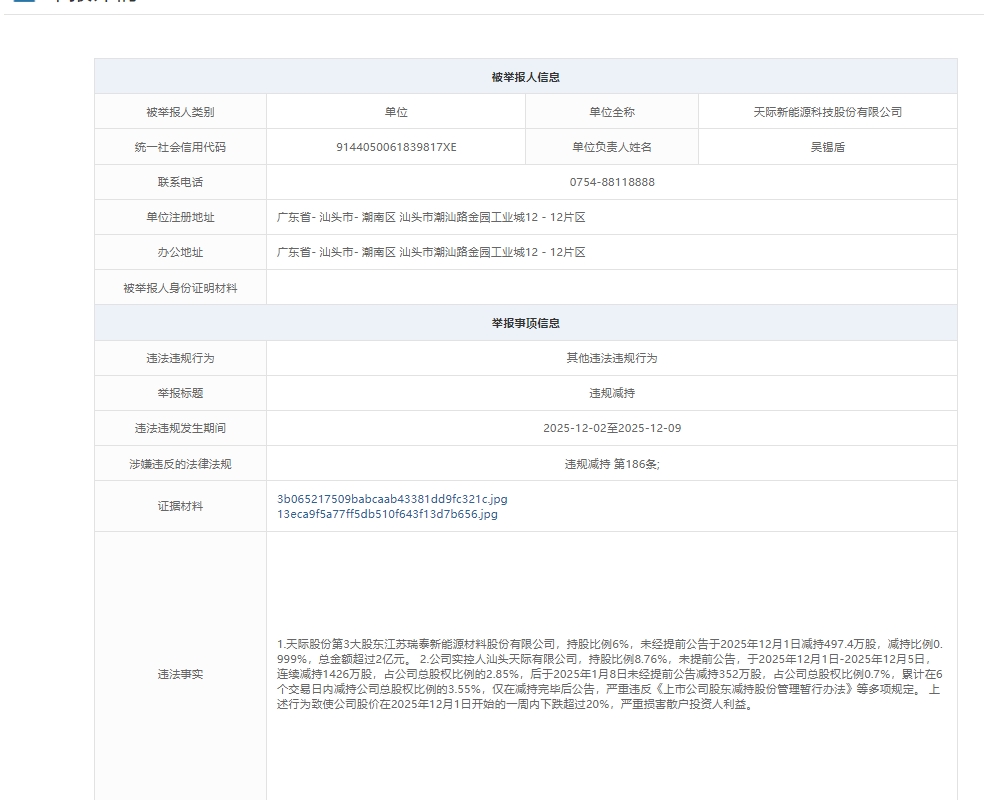Click the registered address value in 单位注册地址 row
Screen dimensions: 984x800
click(x=431, y=218)
